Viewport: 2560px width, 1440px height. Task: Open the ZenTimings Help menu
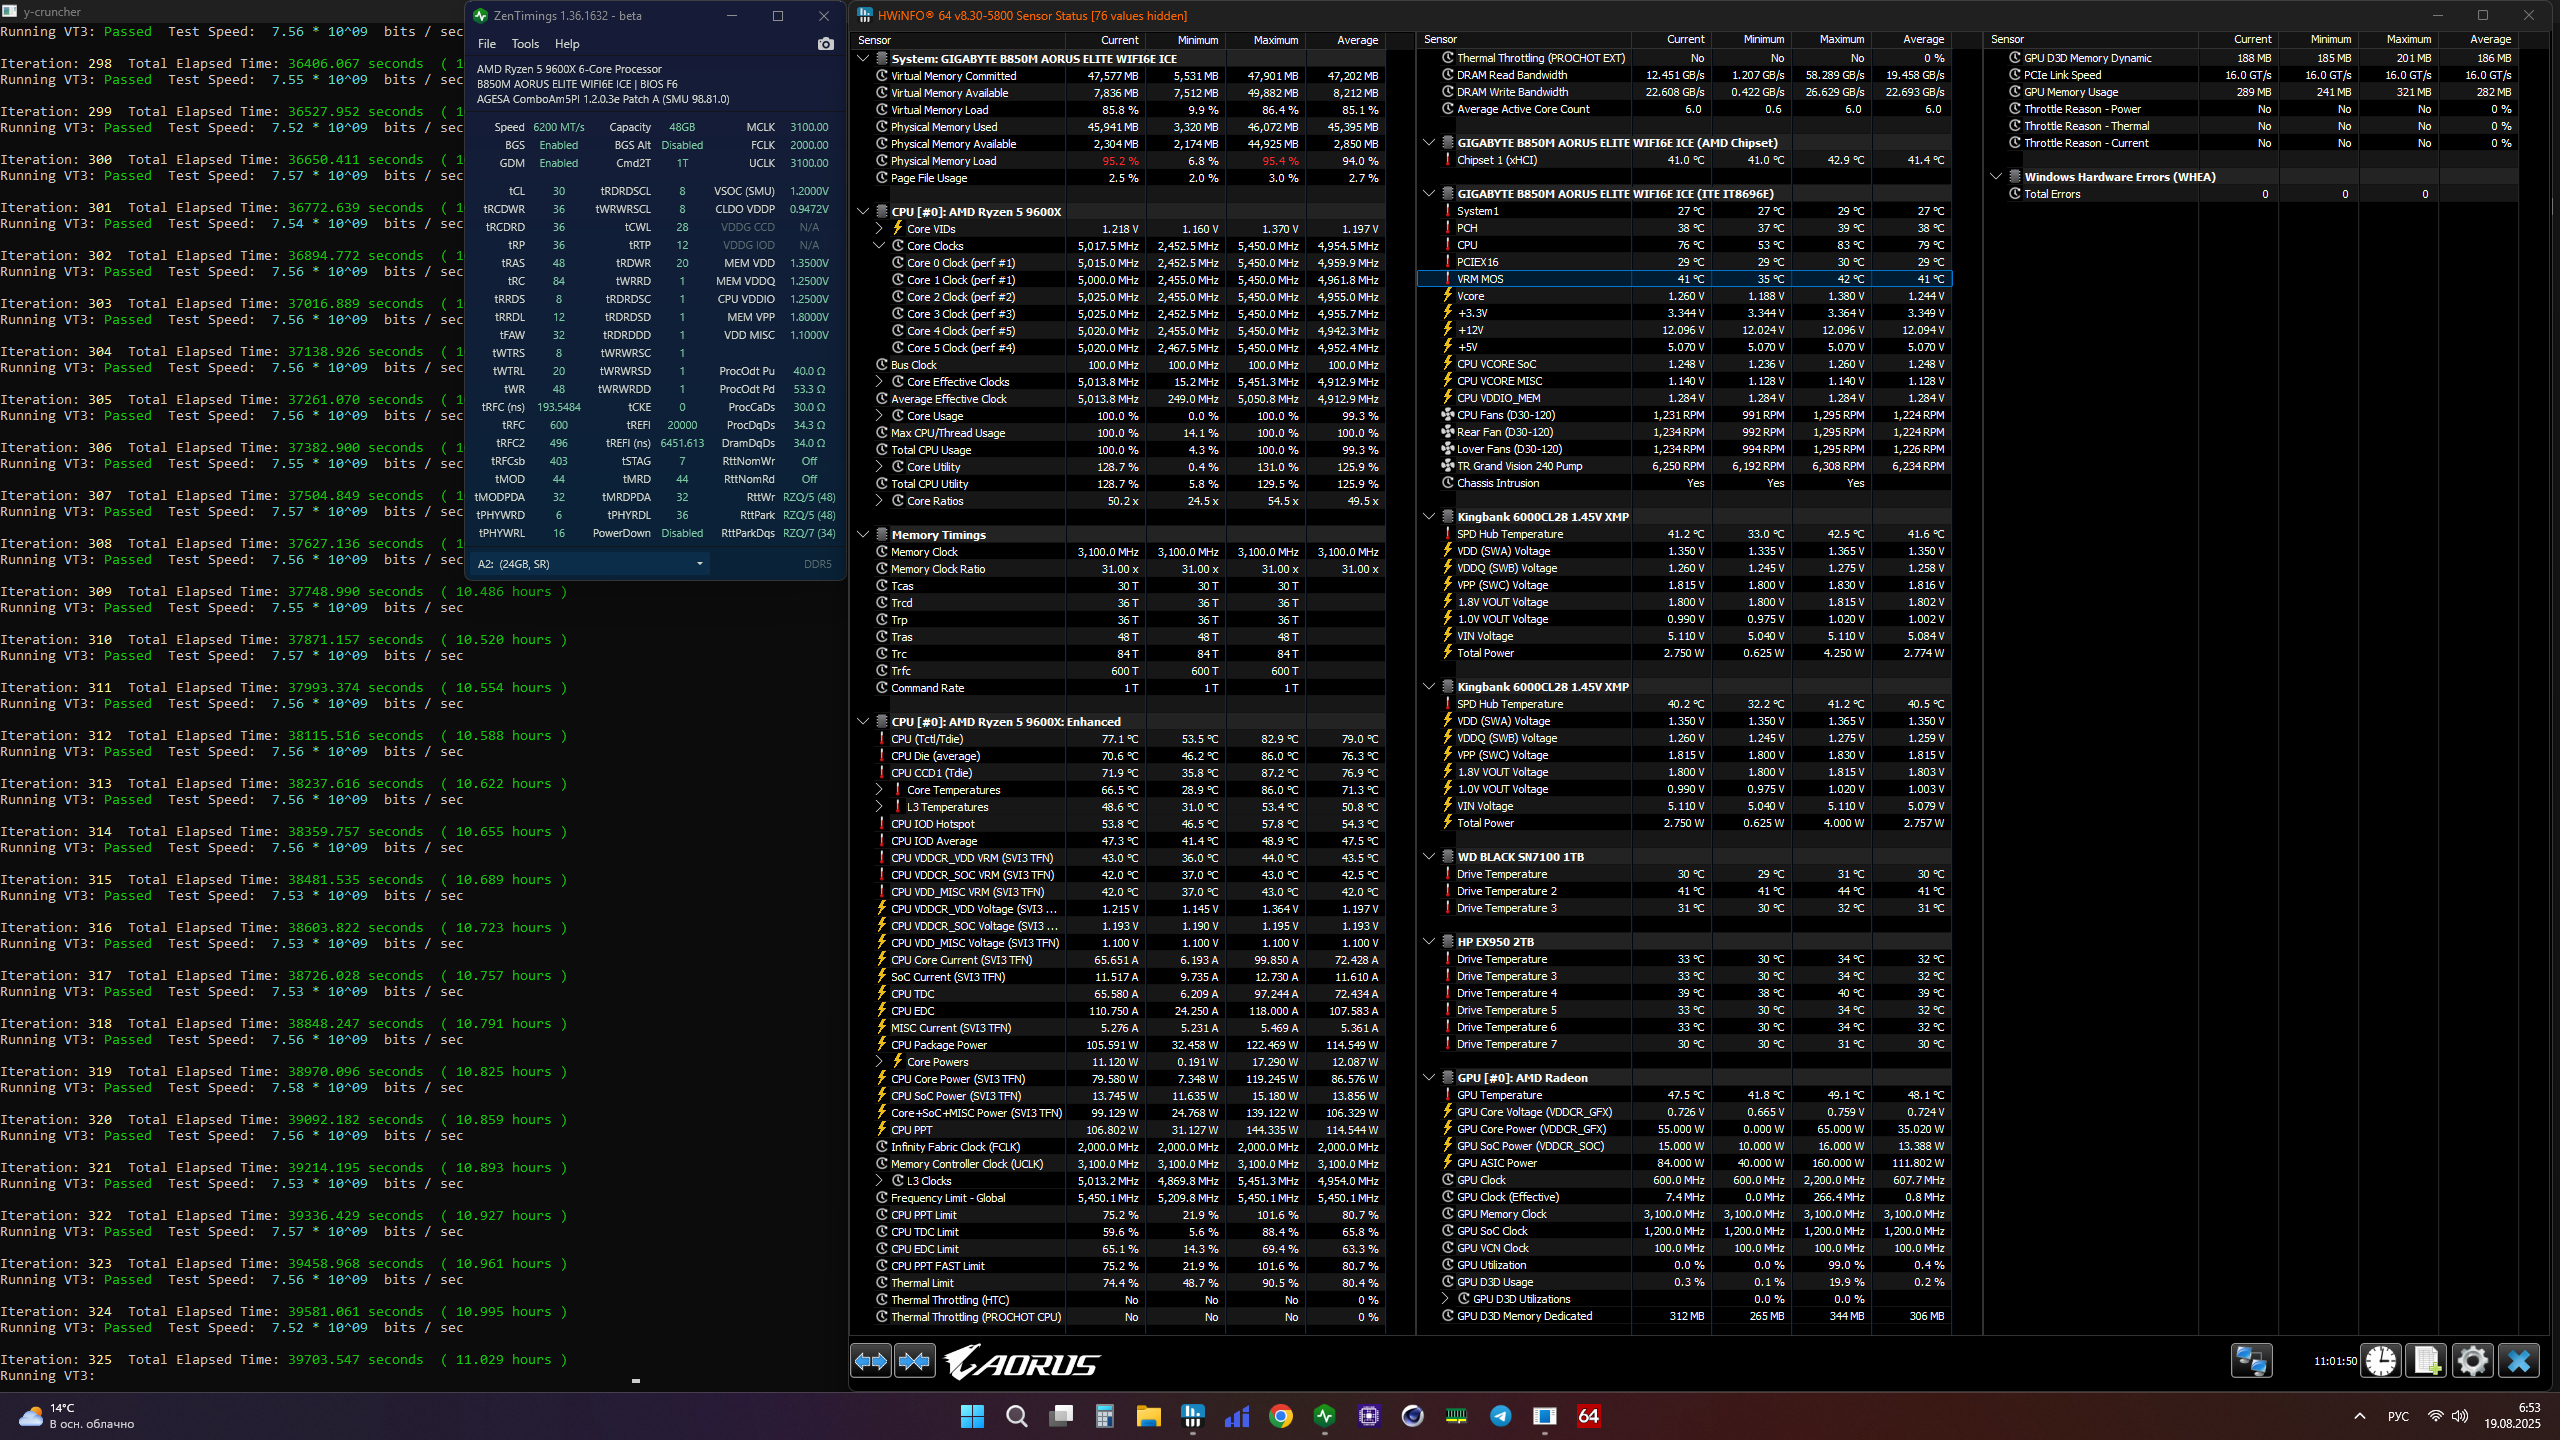567,44
